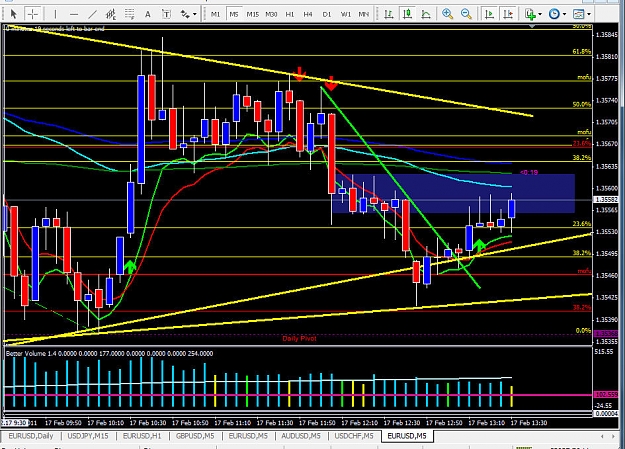This screenshot has width=625, height=449.
Task: Select the horizontal line tool
Action: [74, 14]
